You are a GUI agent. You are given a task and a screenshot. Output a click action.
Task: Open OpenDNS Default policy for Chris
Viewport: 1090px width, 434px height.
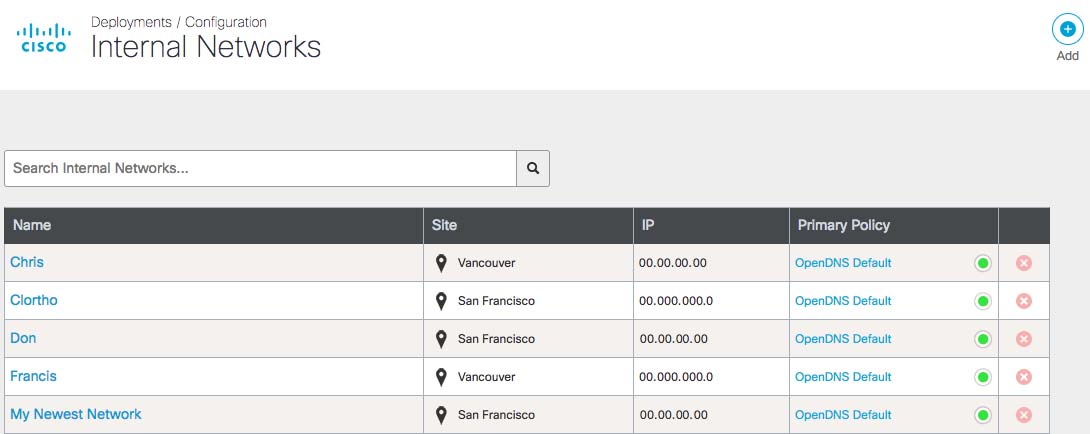coord(843,263)
